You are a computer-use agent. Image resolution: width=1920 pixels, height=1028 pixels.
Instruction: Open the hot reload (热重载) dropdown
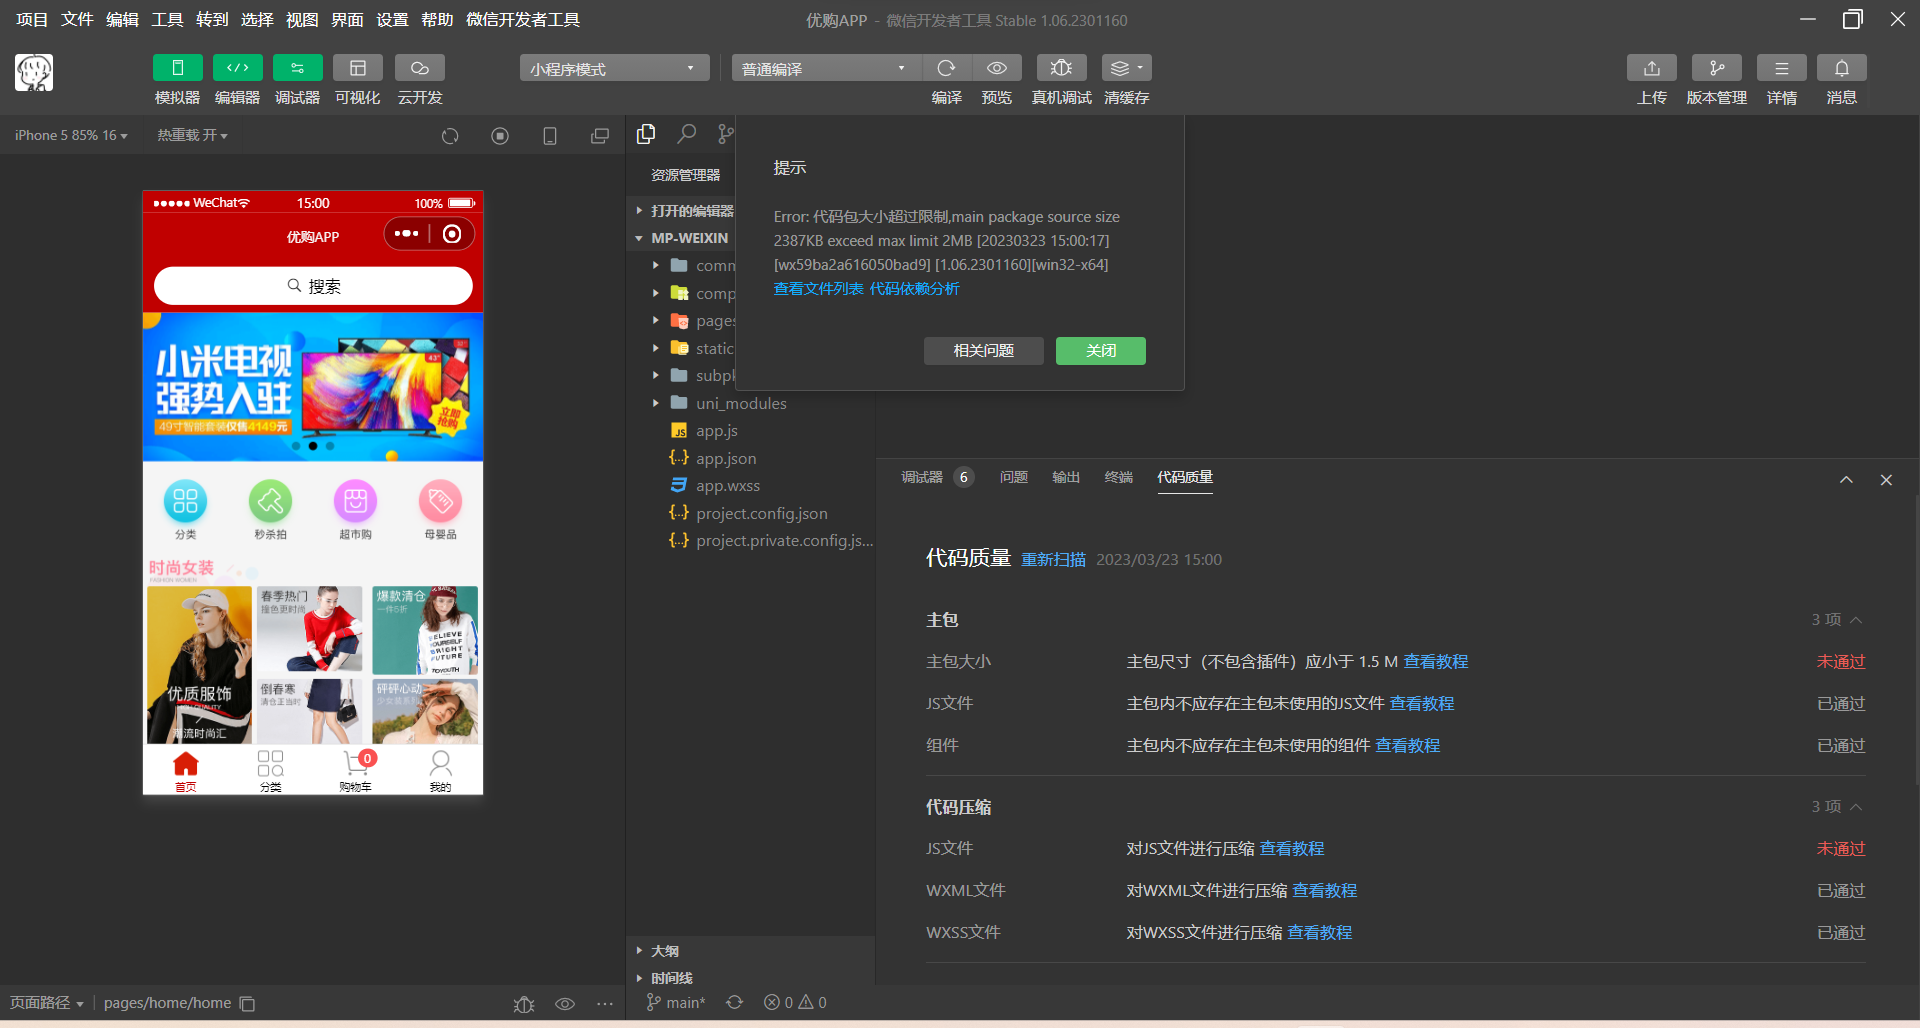click(x=192, y=135)
